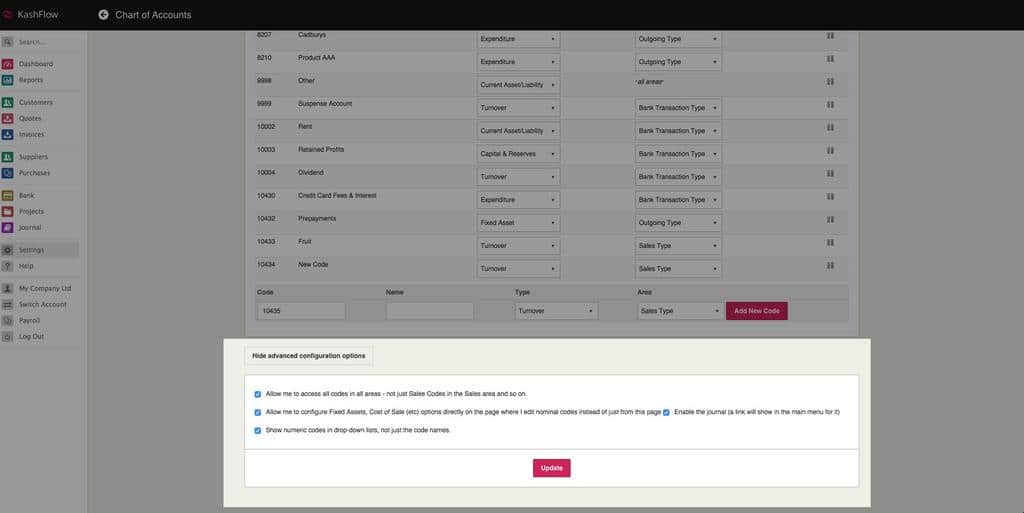The image size is (1024, 513).
Task: Uncheck 'Enable the journal' checkbox
Action: click(x=666, y=412)
